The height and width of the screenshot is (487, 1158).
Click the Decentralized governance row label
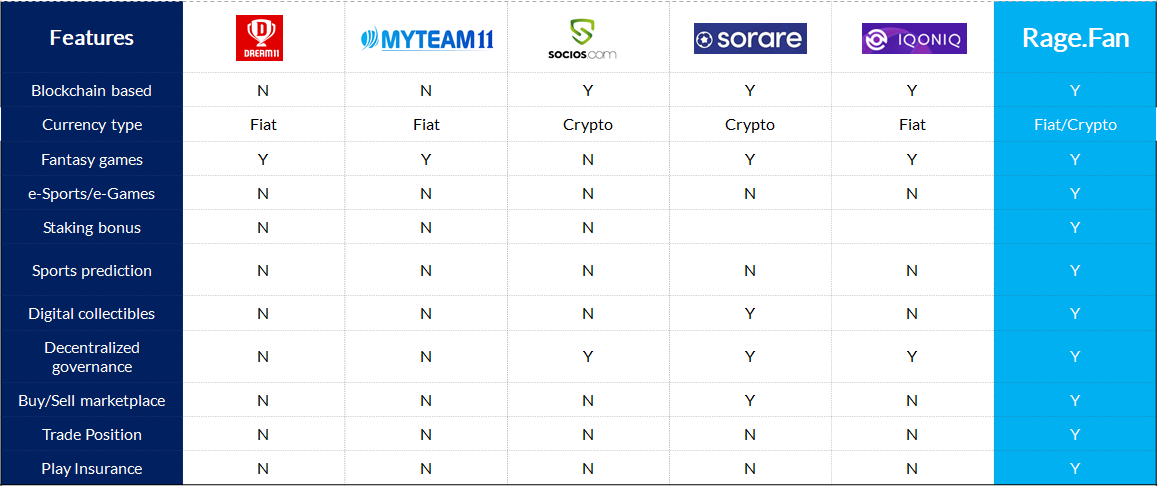tap(92, 357)
